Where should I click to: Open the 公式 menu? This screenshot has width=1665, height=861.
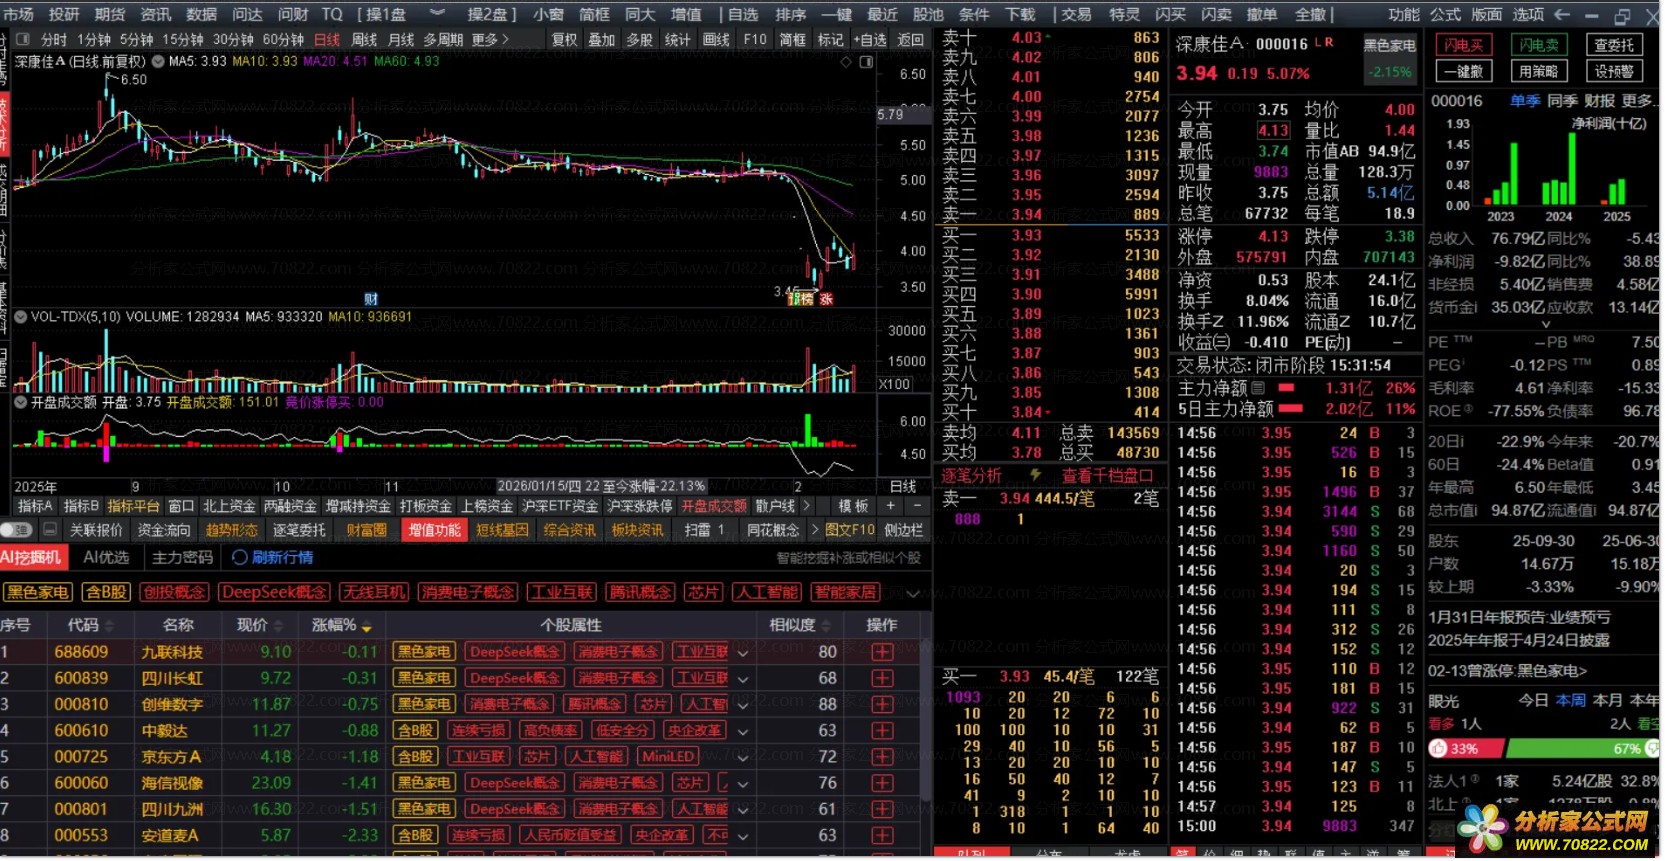[x=1446, y=14]
